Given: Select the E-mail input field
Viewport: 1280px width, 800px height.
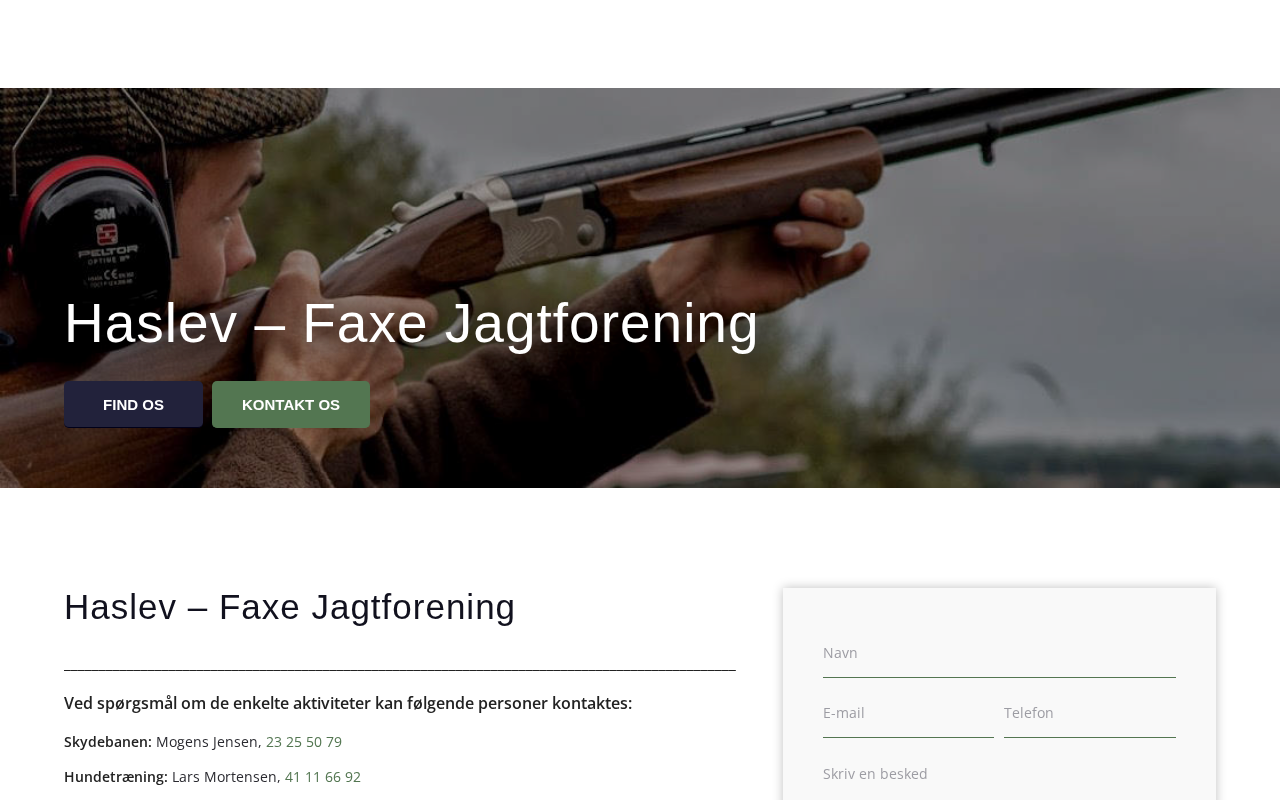Looking at the screenshot, I should pos(908,713).
